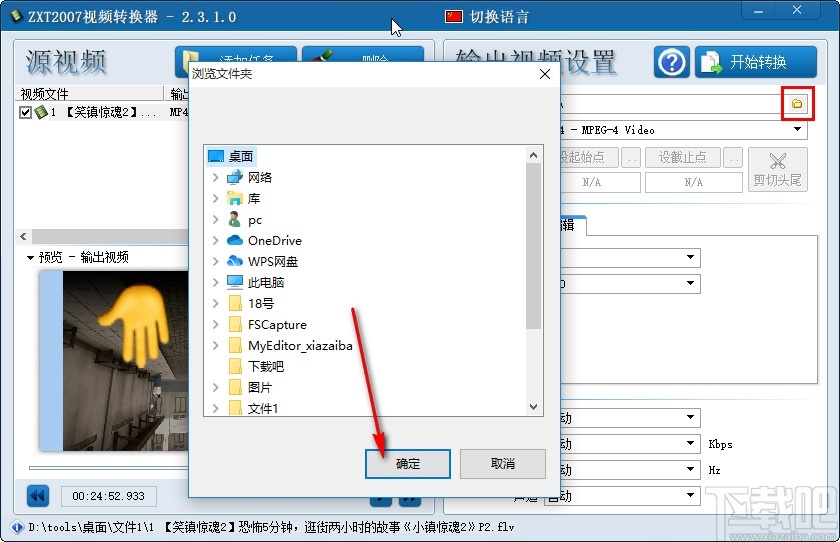Expand the 此电脑 tree node
Viewport: 840px width, 542px height.
tap(215, 282)
